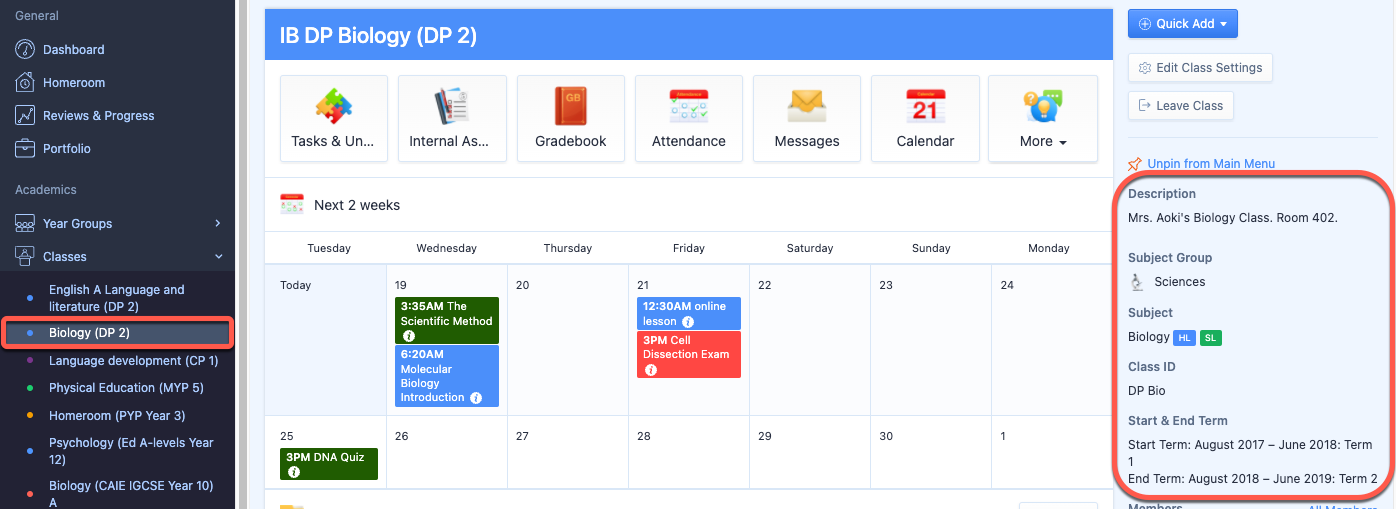This screenshot has height=509, width=1396.
Task: Open the Quick Add dropdown
Action: click(x=1183, y=24)
